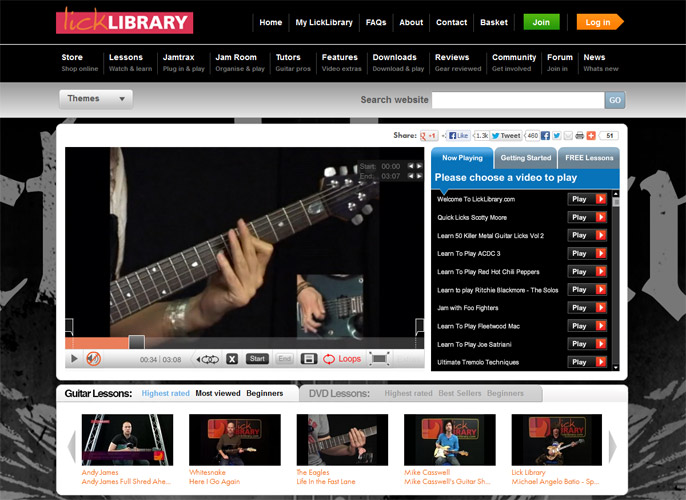Share via the small Facebook square icon
The width and height of the screenshot is (686, 500).
coord(545,136)
